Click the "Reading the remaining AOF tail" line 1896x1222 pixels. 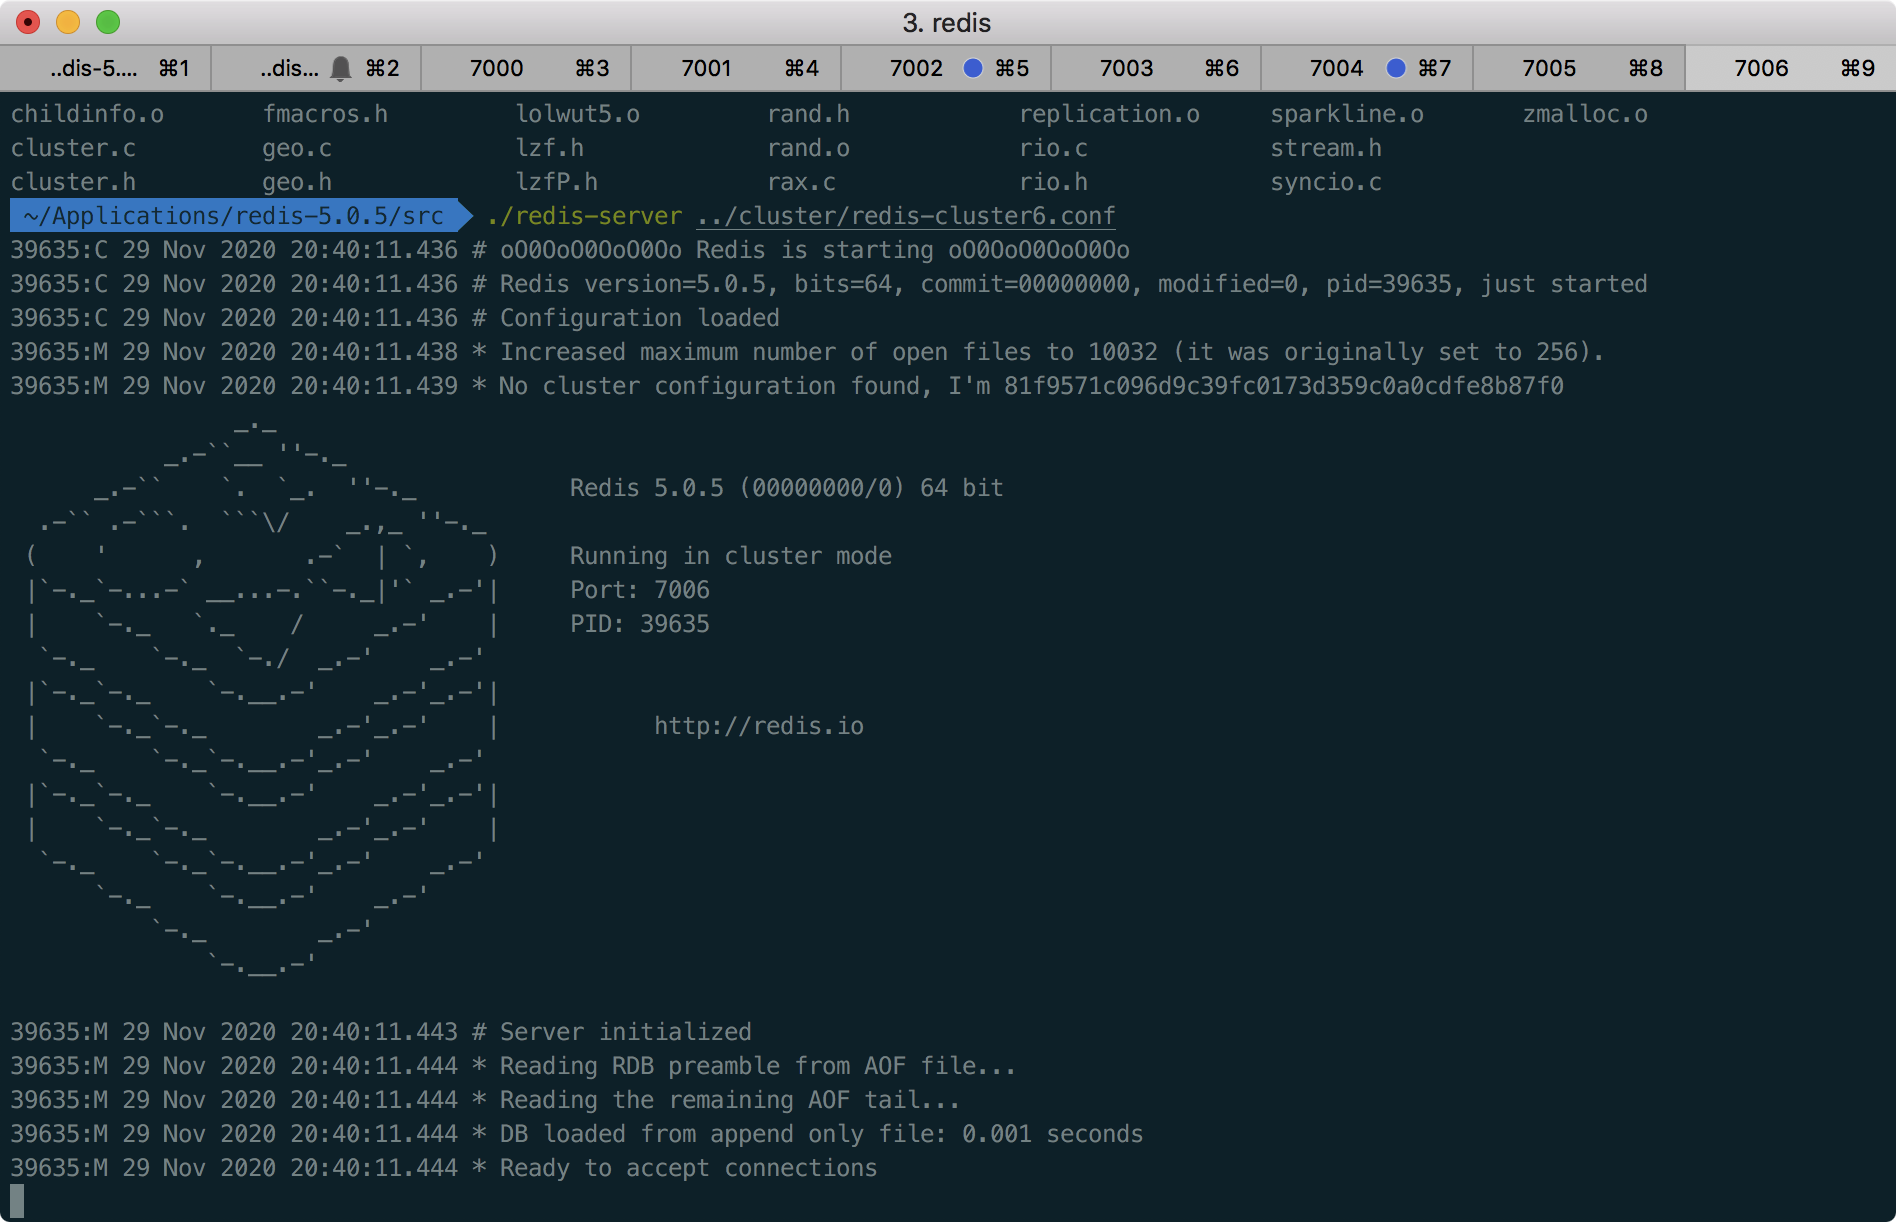485,1100
